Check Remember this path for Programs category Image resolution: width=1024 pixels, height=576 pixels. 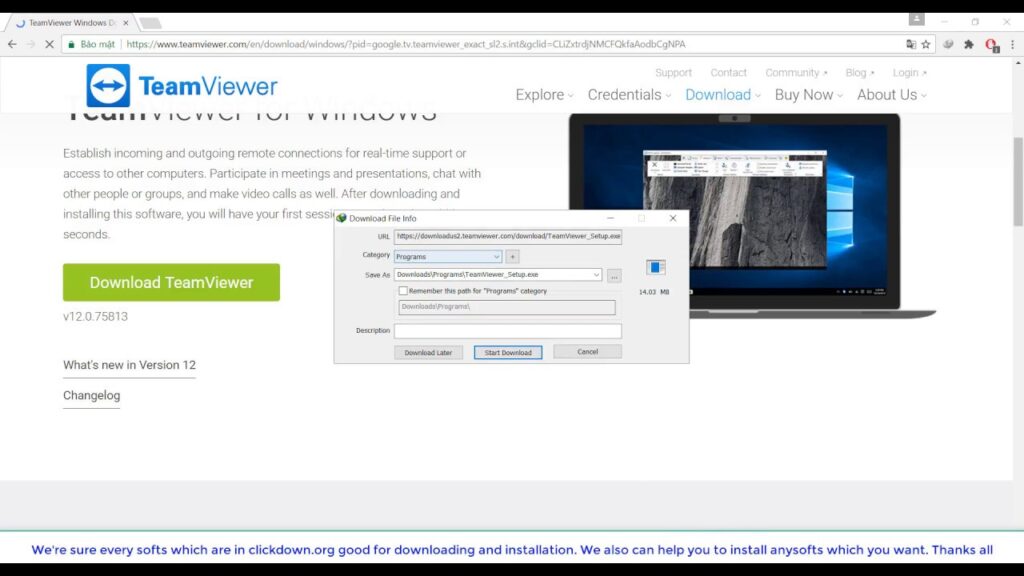pos(403,291)
